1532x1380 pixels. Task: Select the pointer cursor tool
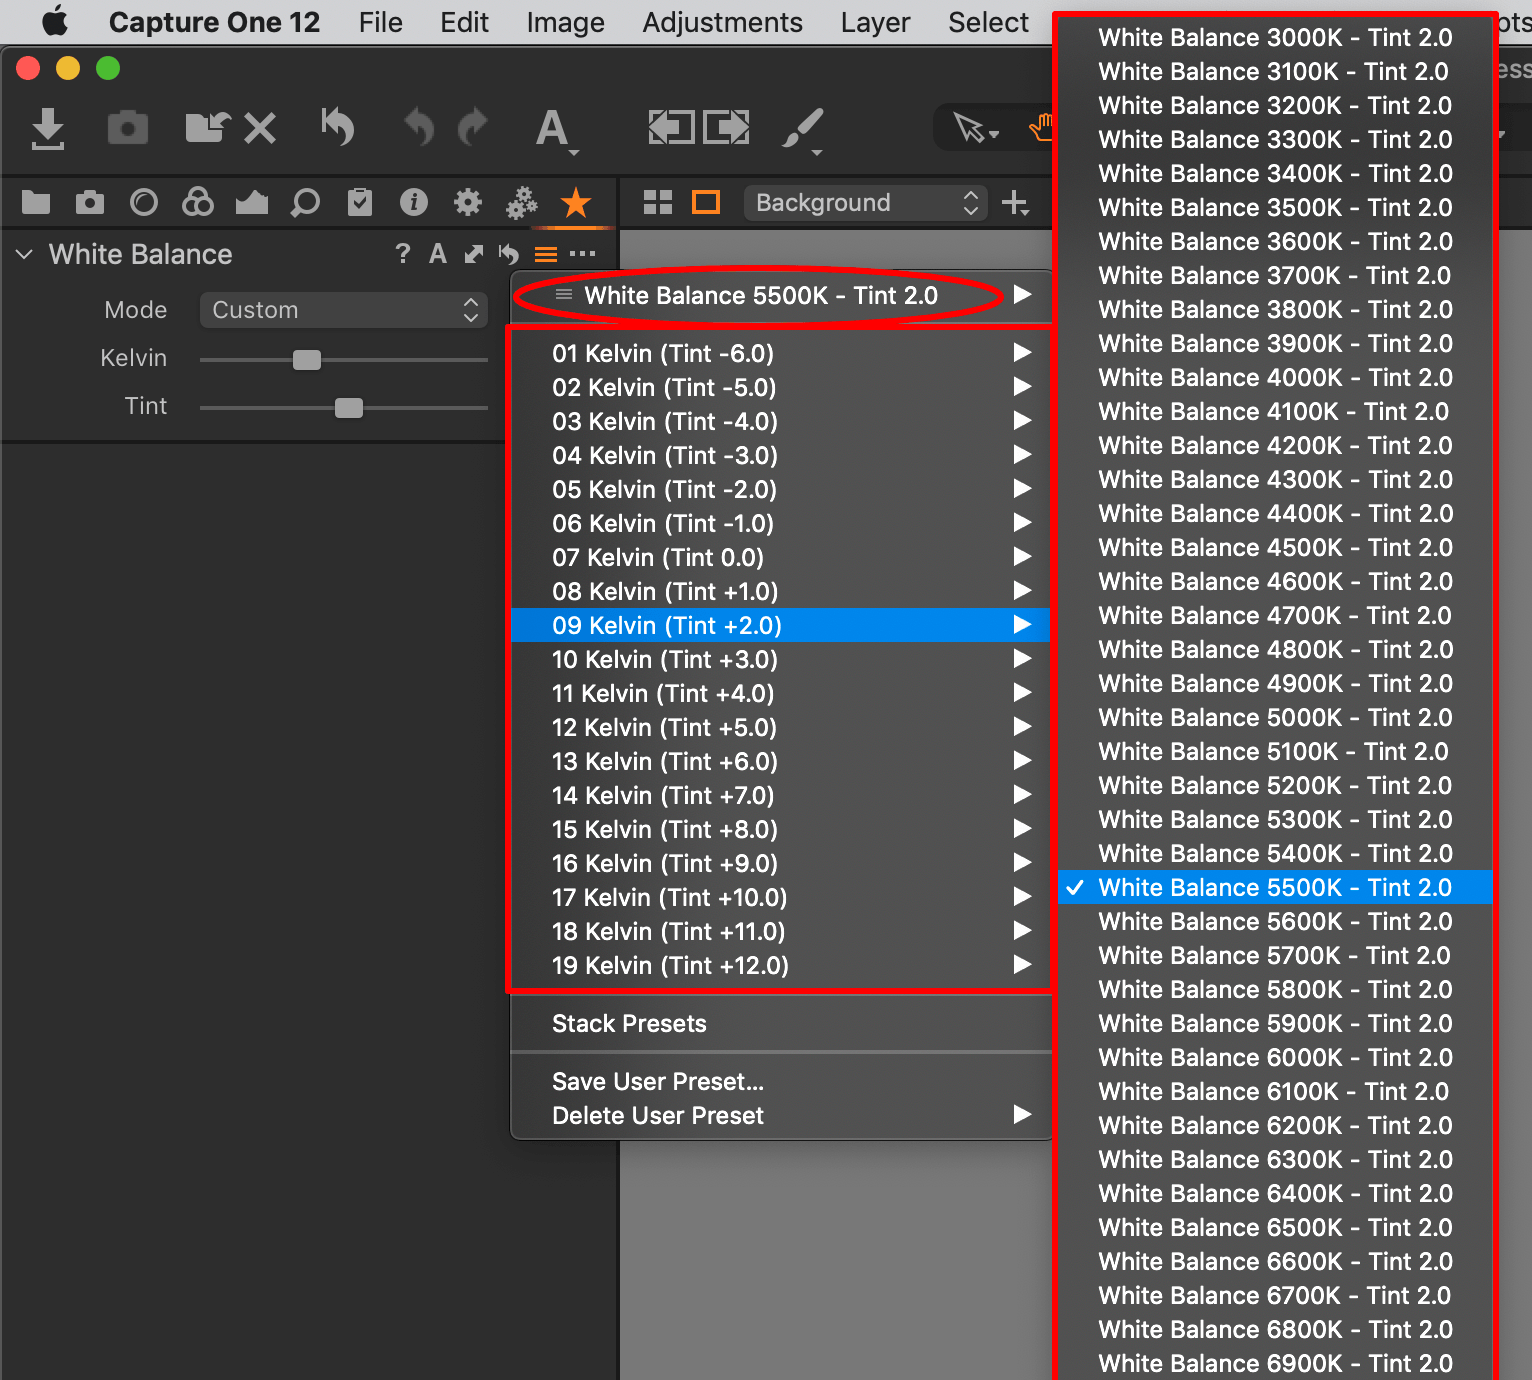click(x=974, y=128)
